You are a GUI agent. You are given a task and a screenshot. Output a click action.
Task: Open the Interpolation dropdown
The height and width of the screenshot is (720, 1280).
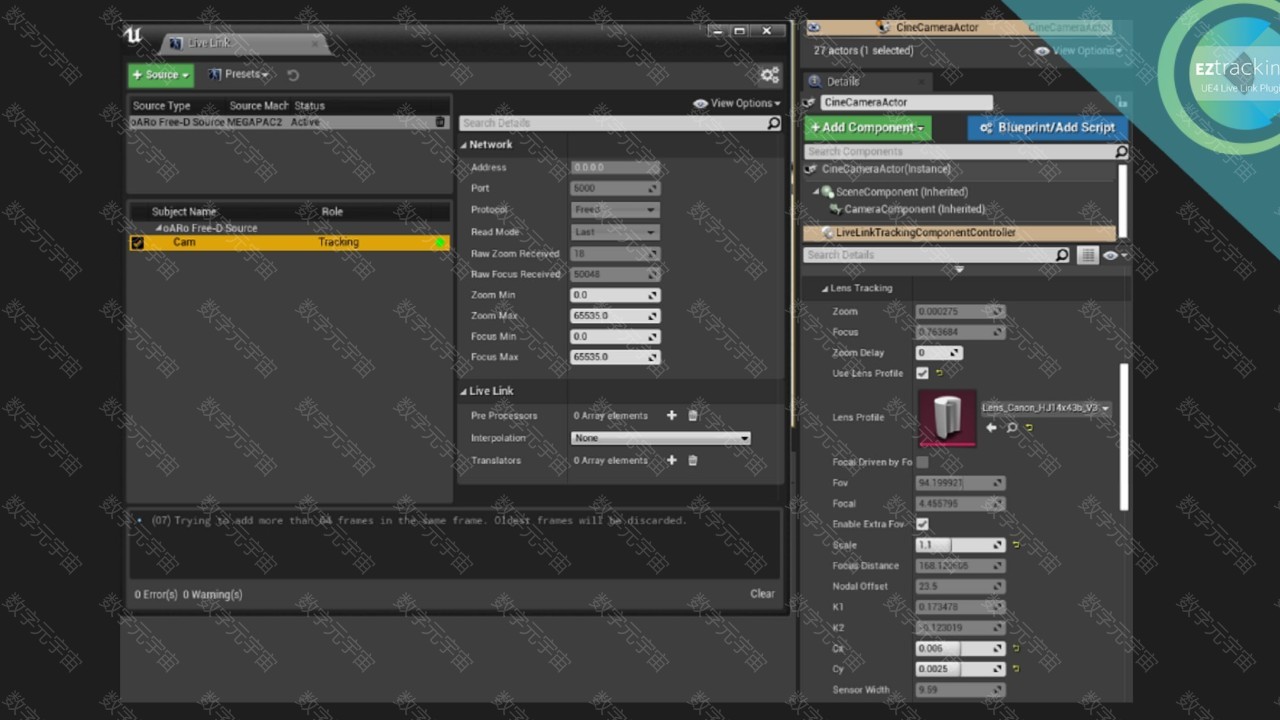[660, 438]
